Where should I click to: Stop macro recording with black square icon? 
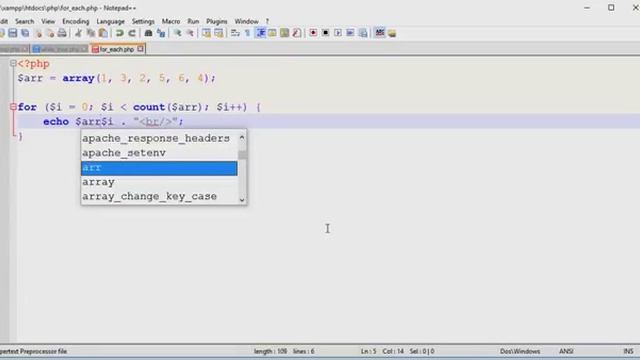coord(325,33)
